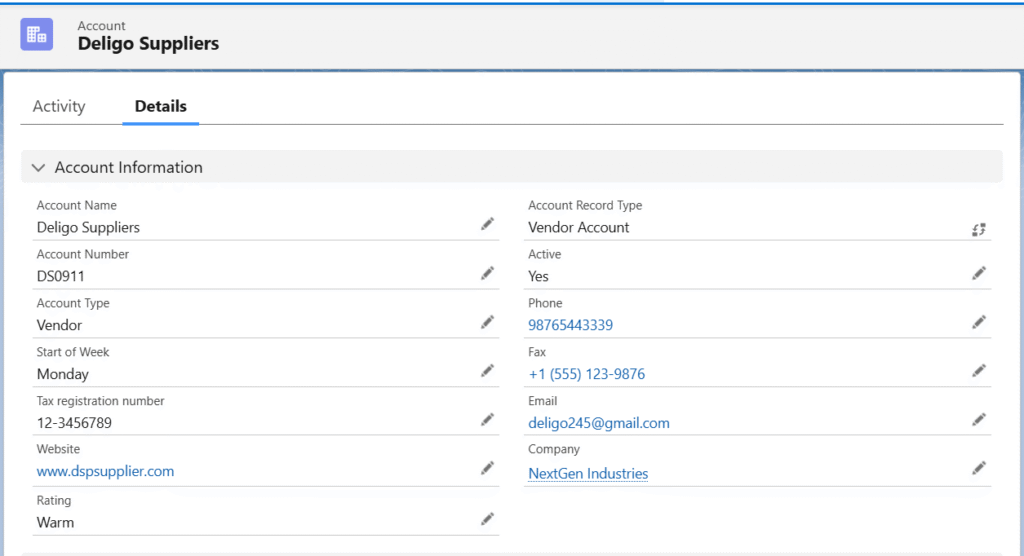
Task: Change Account Record Type icon
Action: point(979,229)
